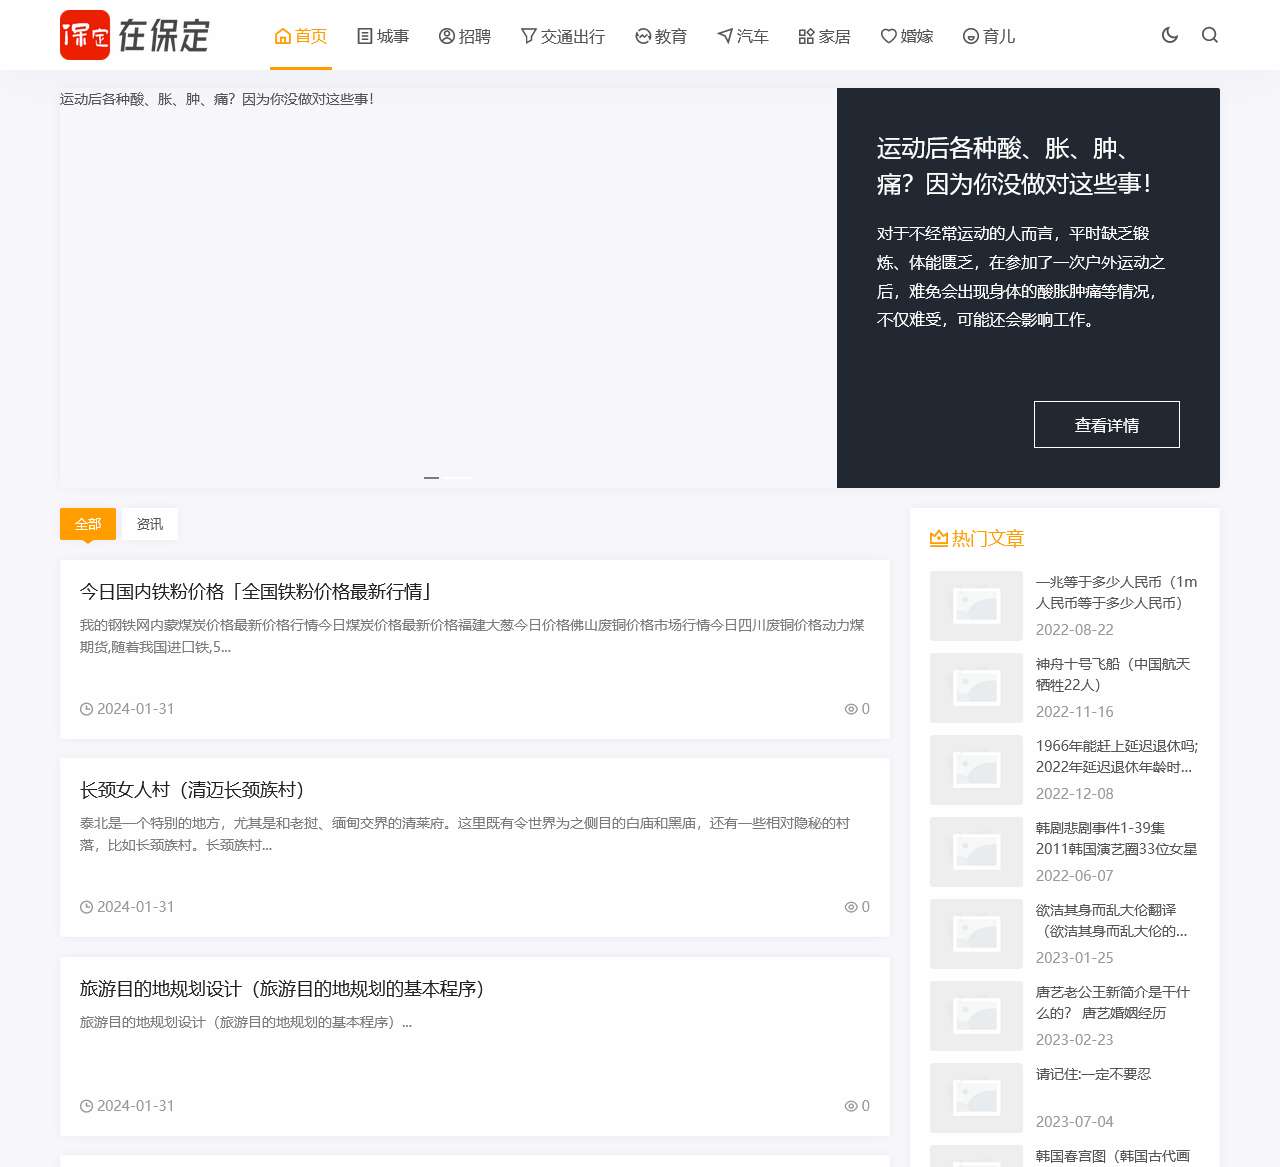
Task: Open the 城事 menu item
Action: tap(383, 35)
